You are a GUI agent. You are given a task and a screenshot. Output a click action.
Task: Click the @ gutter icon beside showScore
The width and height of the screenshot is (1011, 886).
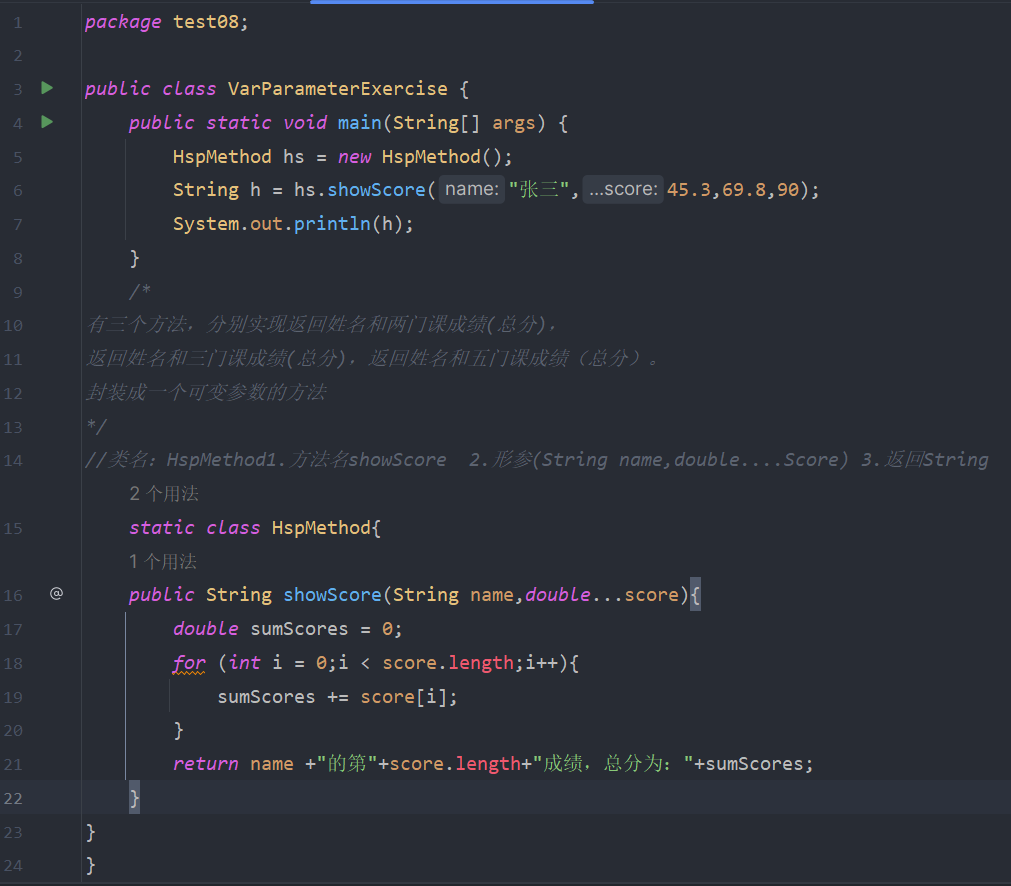(x=56, y=593)
